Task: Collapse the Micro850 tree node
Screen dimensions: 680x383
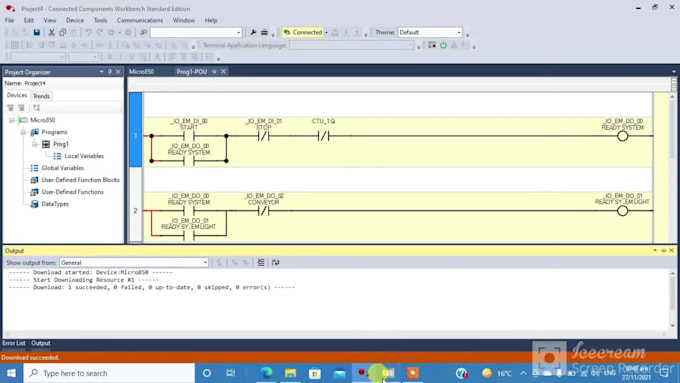Action: coord(12,120)
